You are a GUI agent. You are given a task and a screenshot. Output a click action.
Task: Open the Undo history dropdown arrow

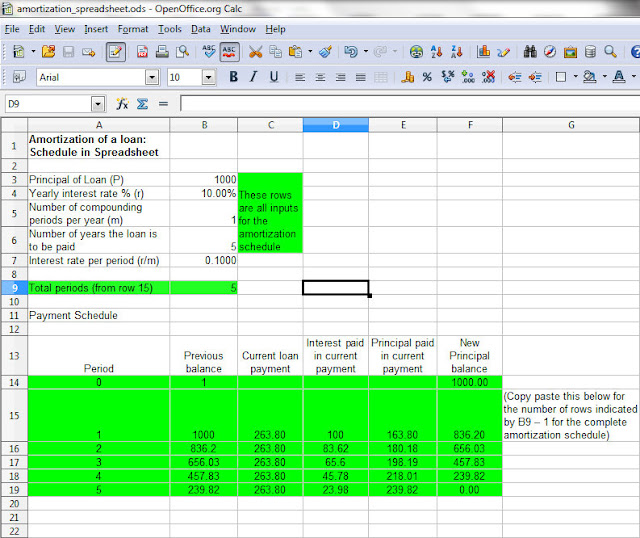(x=366, y=51)
